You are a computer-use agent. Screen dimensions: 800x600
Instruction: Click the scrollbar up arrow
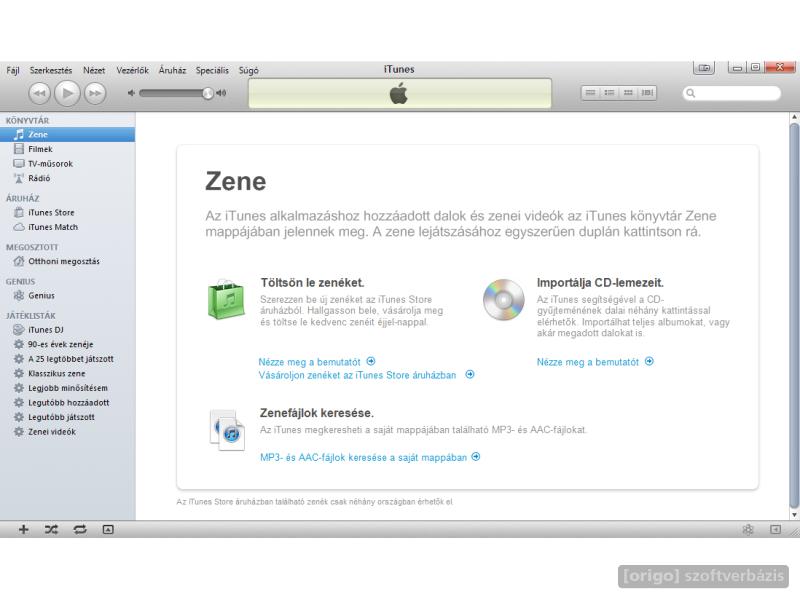[794, 118]
